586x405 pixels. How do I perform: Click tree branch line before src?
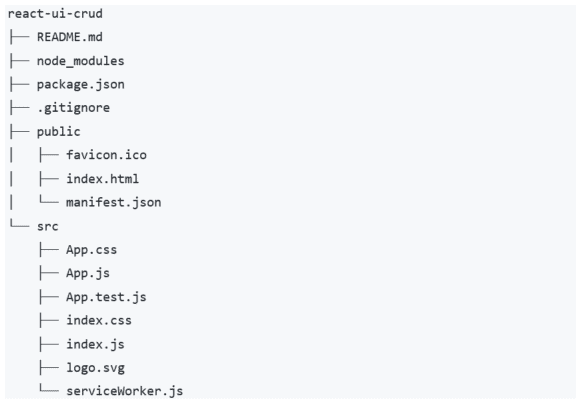pos(19,224)
